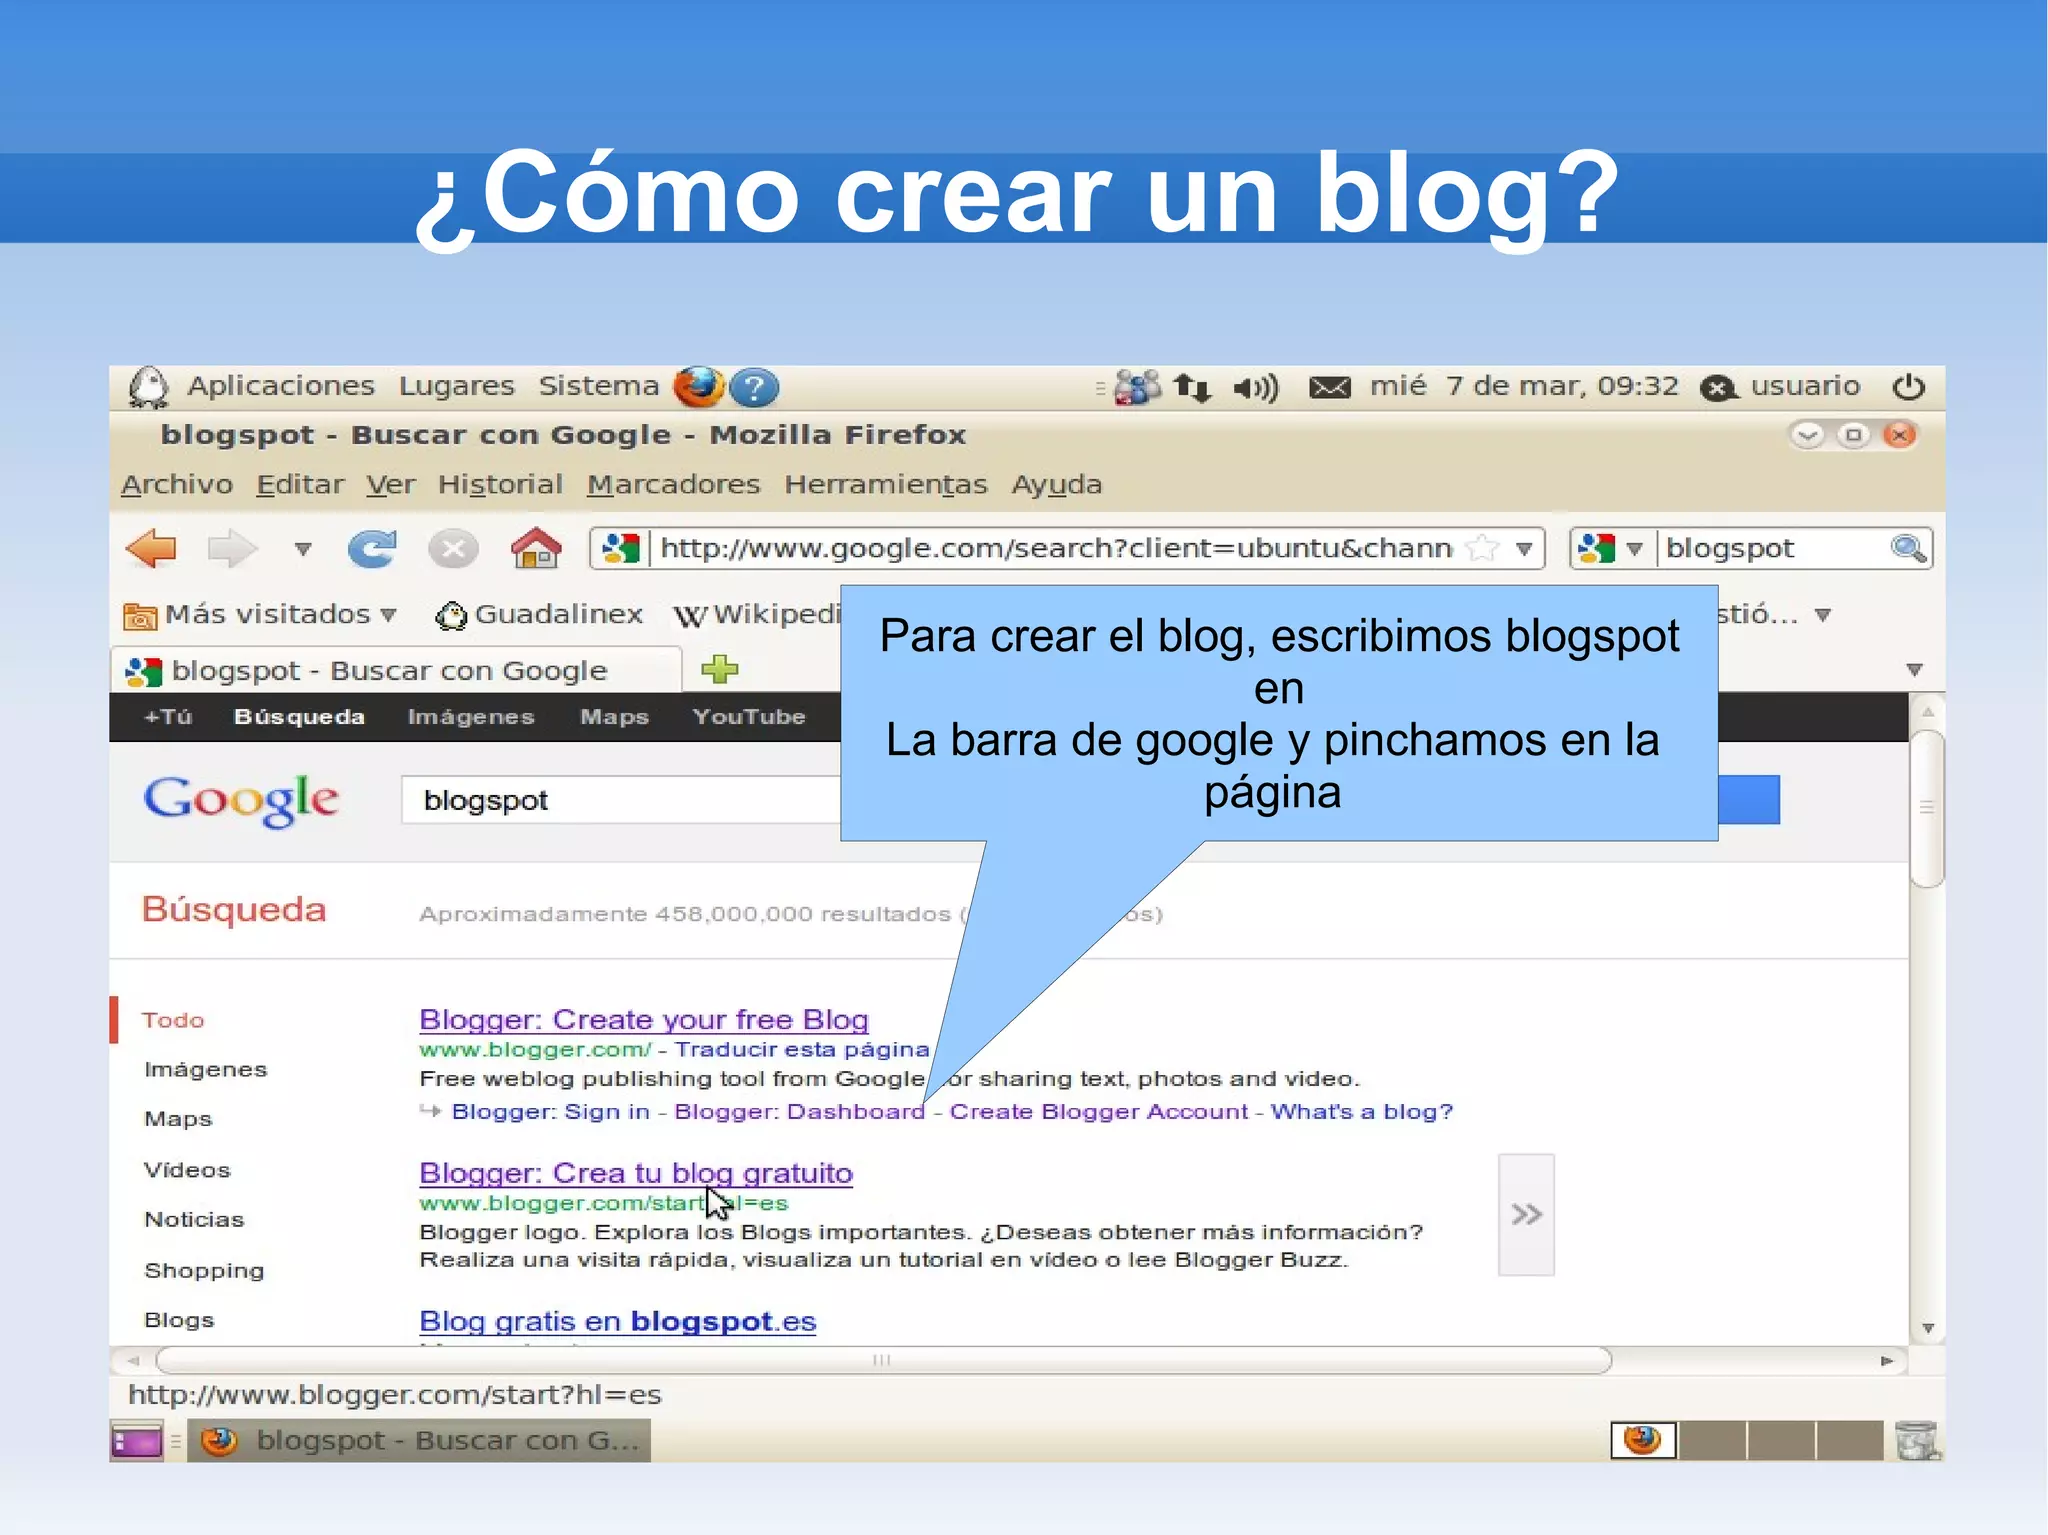Open Imágenes in Google top bar
Viewport: 2048px width, 1535px height.
[471, 717]
